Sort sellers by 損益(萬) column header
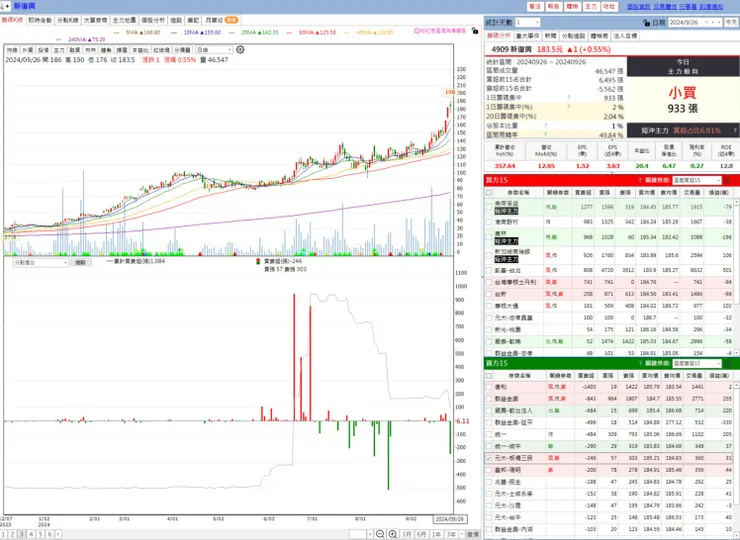 click(x=719, y=376)
